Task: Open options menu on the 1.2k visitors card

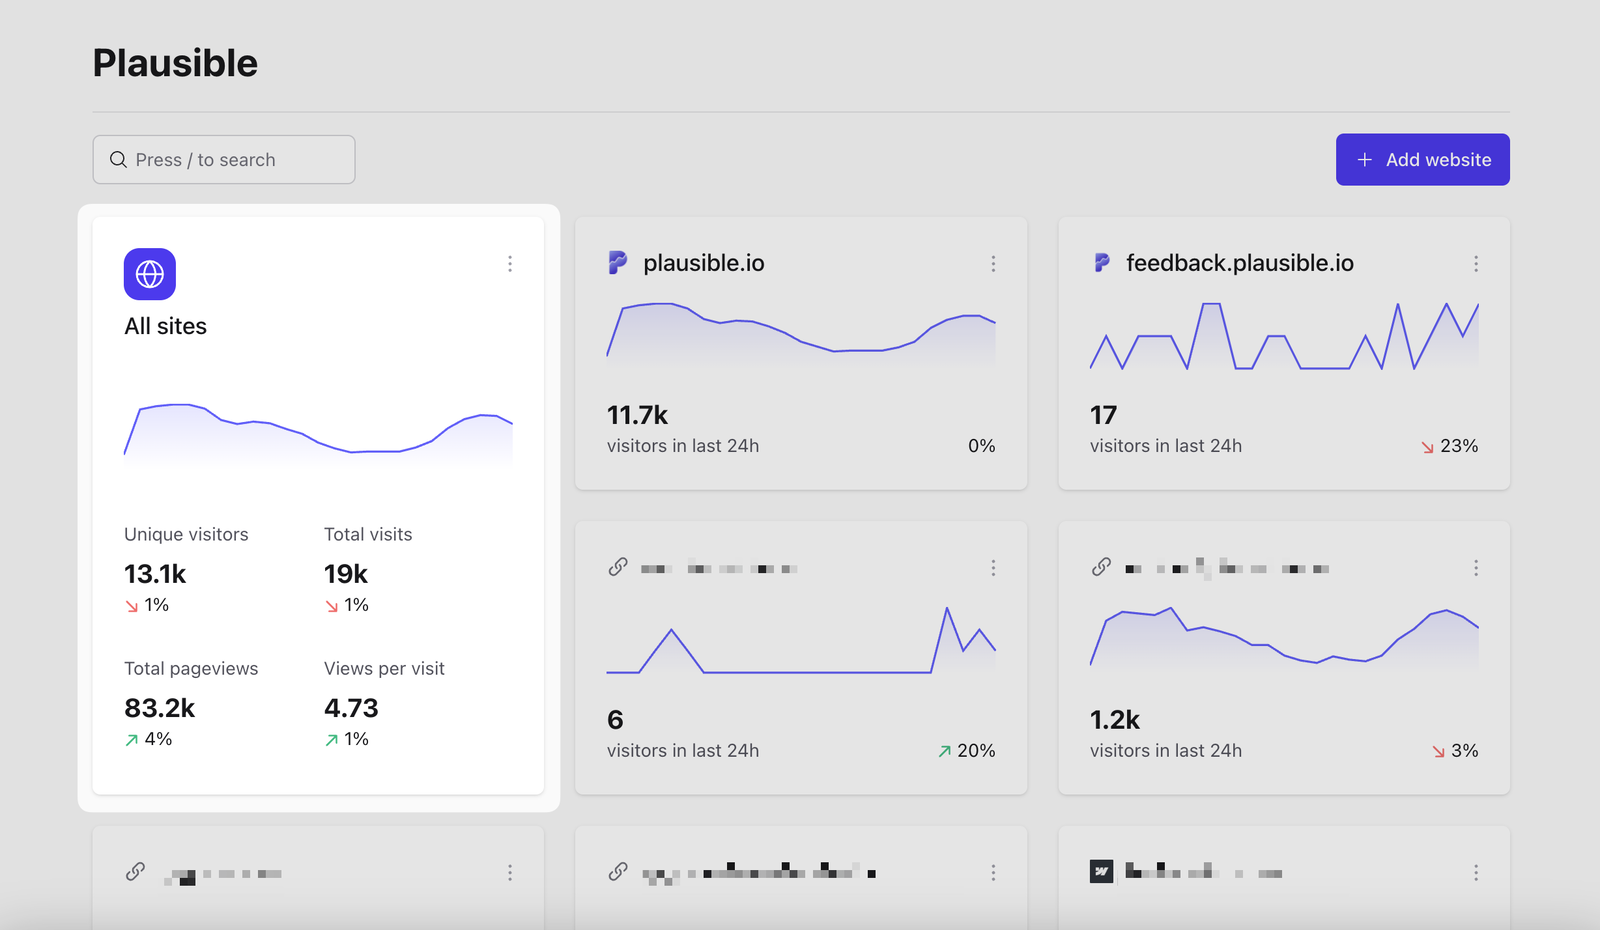Action: coord(1476,568)
